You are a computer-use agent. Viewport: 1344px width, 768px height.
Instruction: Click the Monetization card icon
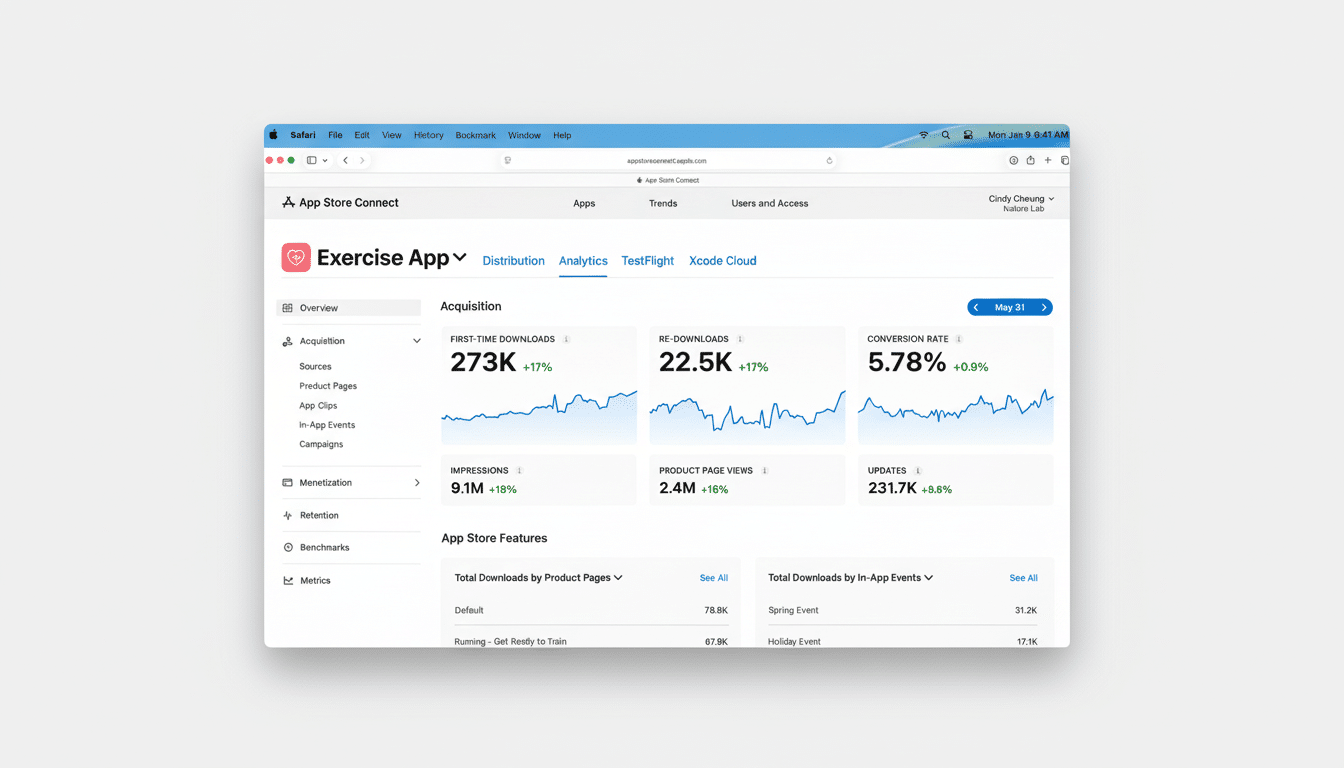point(288,483)
